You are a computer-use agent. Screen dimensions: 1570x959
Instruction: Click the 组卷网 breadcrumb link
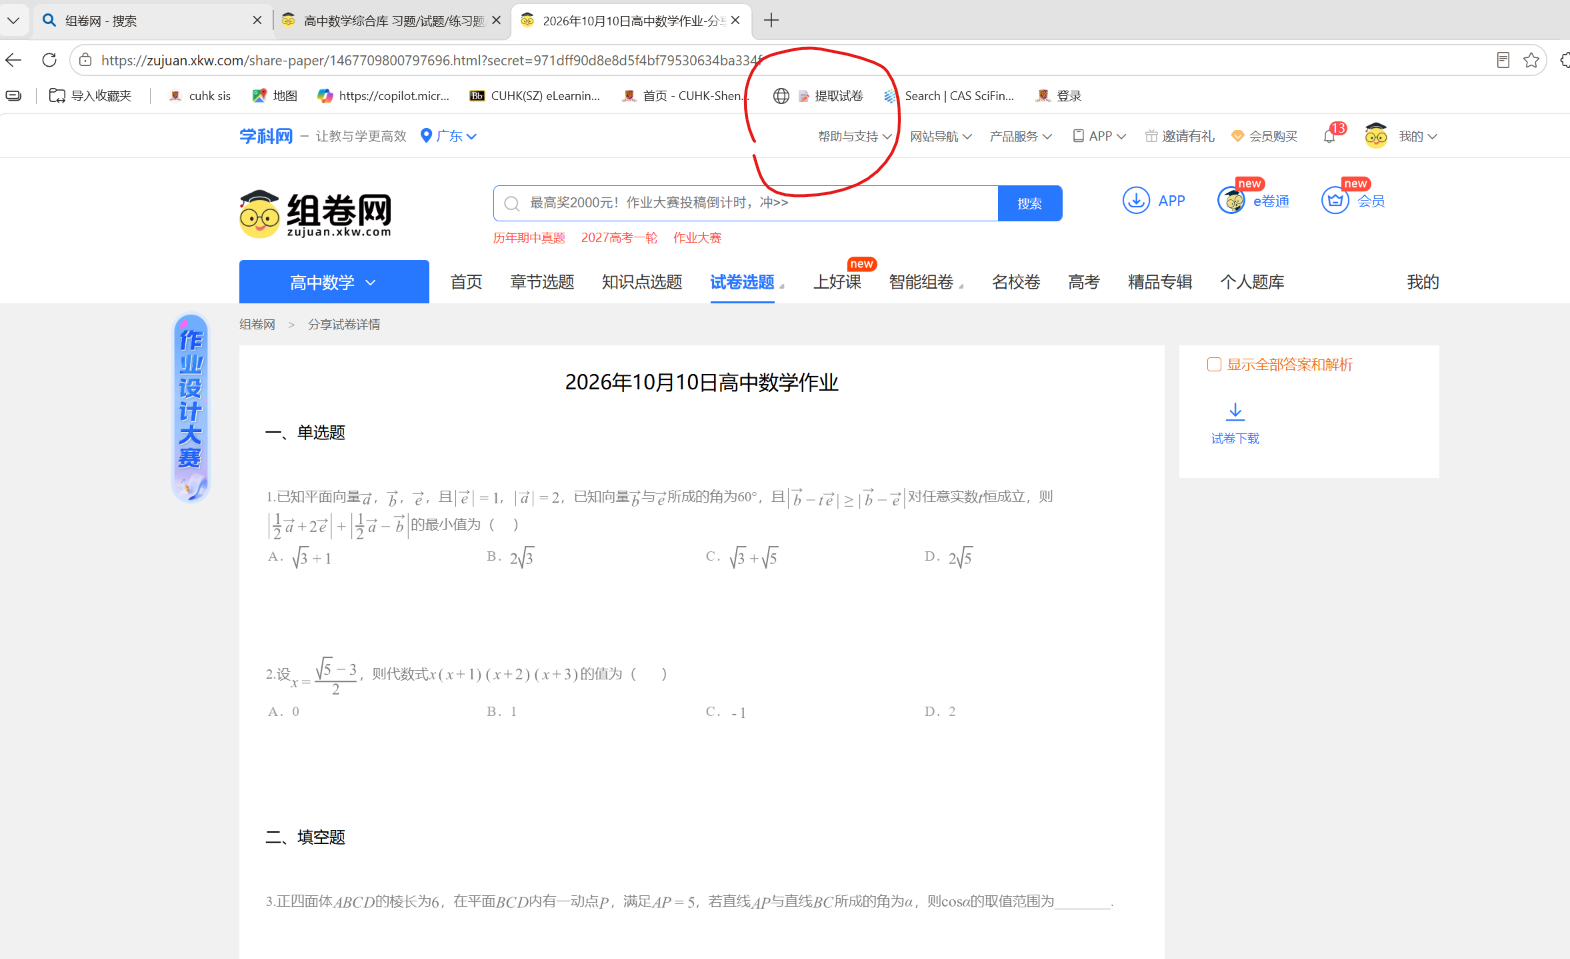tap(257, 325)
